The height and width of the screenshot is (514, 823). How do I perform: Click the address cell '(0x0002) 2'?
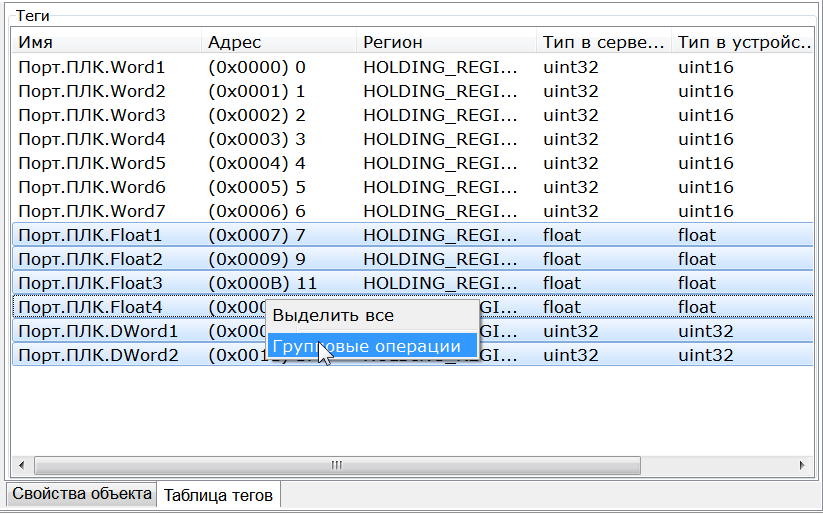click(x=256, y=115)
